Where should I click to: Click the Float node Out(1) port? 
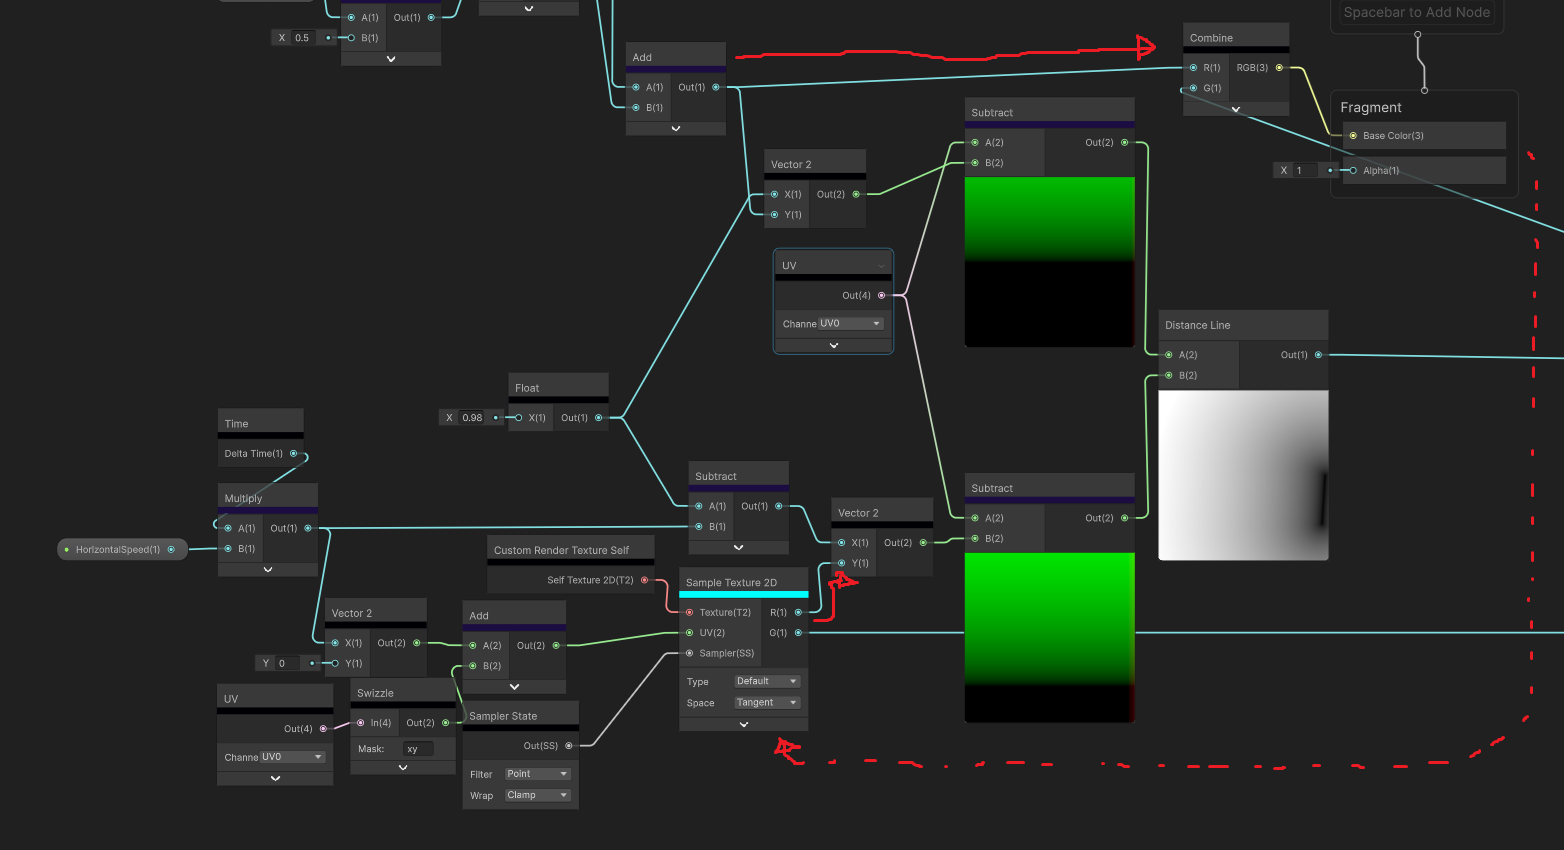(599, 418)
